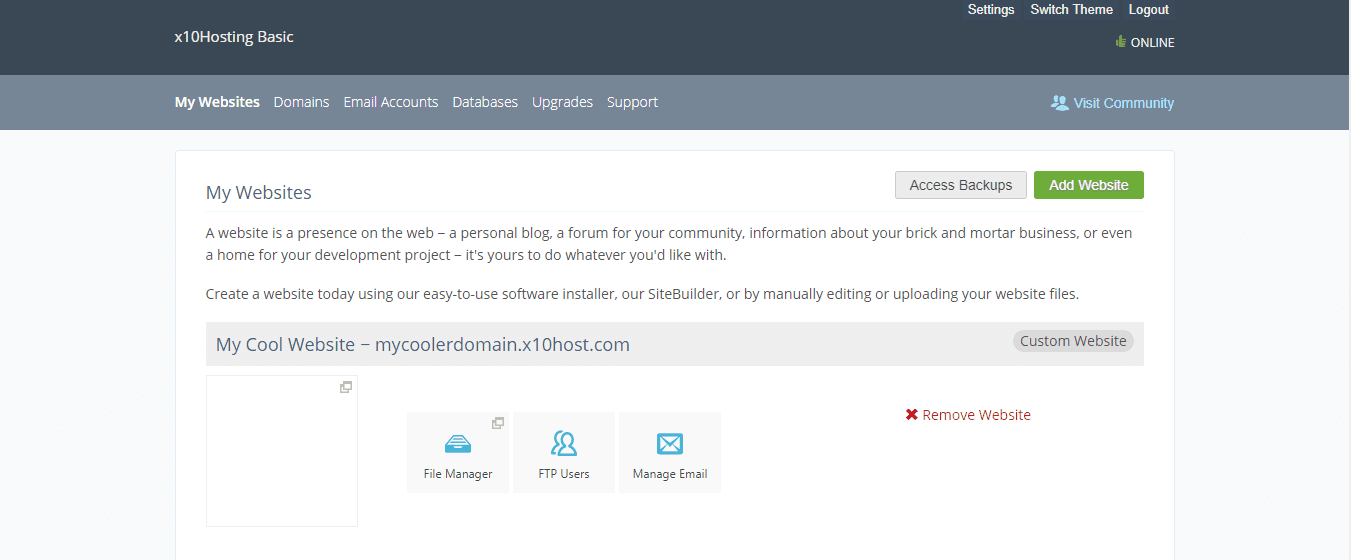Open the FTP Users tile
The height and width of the screenshot is (560, 1351).
coord(564,452)
